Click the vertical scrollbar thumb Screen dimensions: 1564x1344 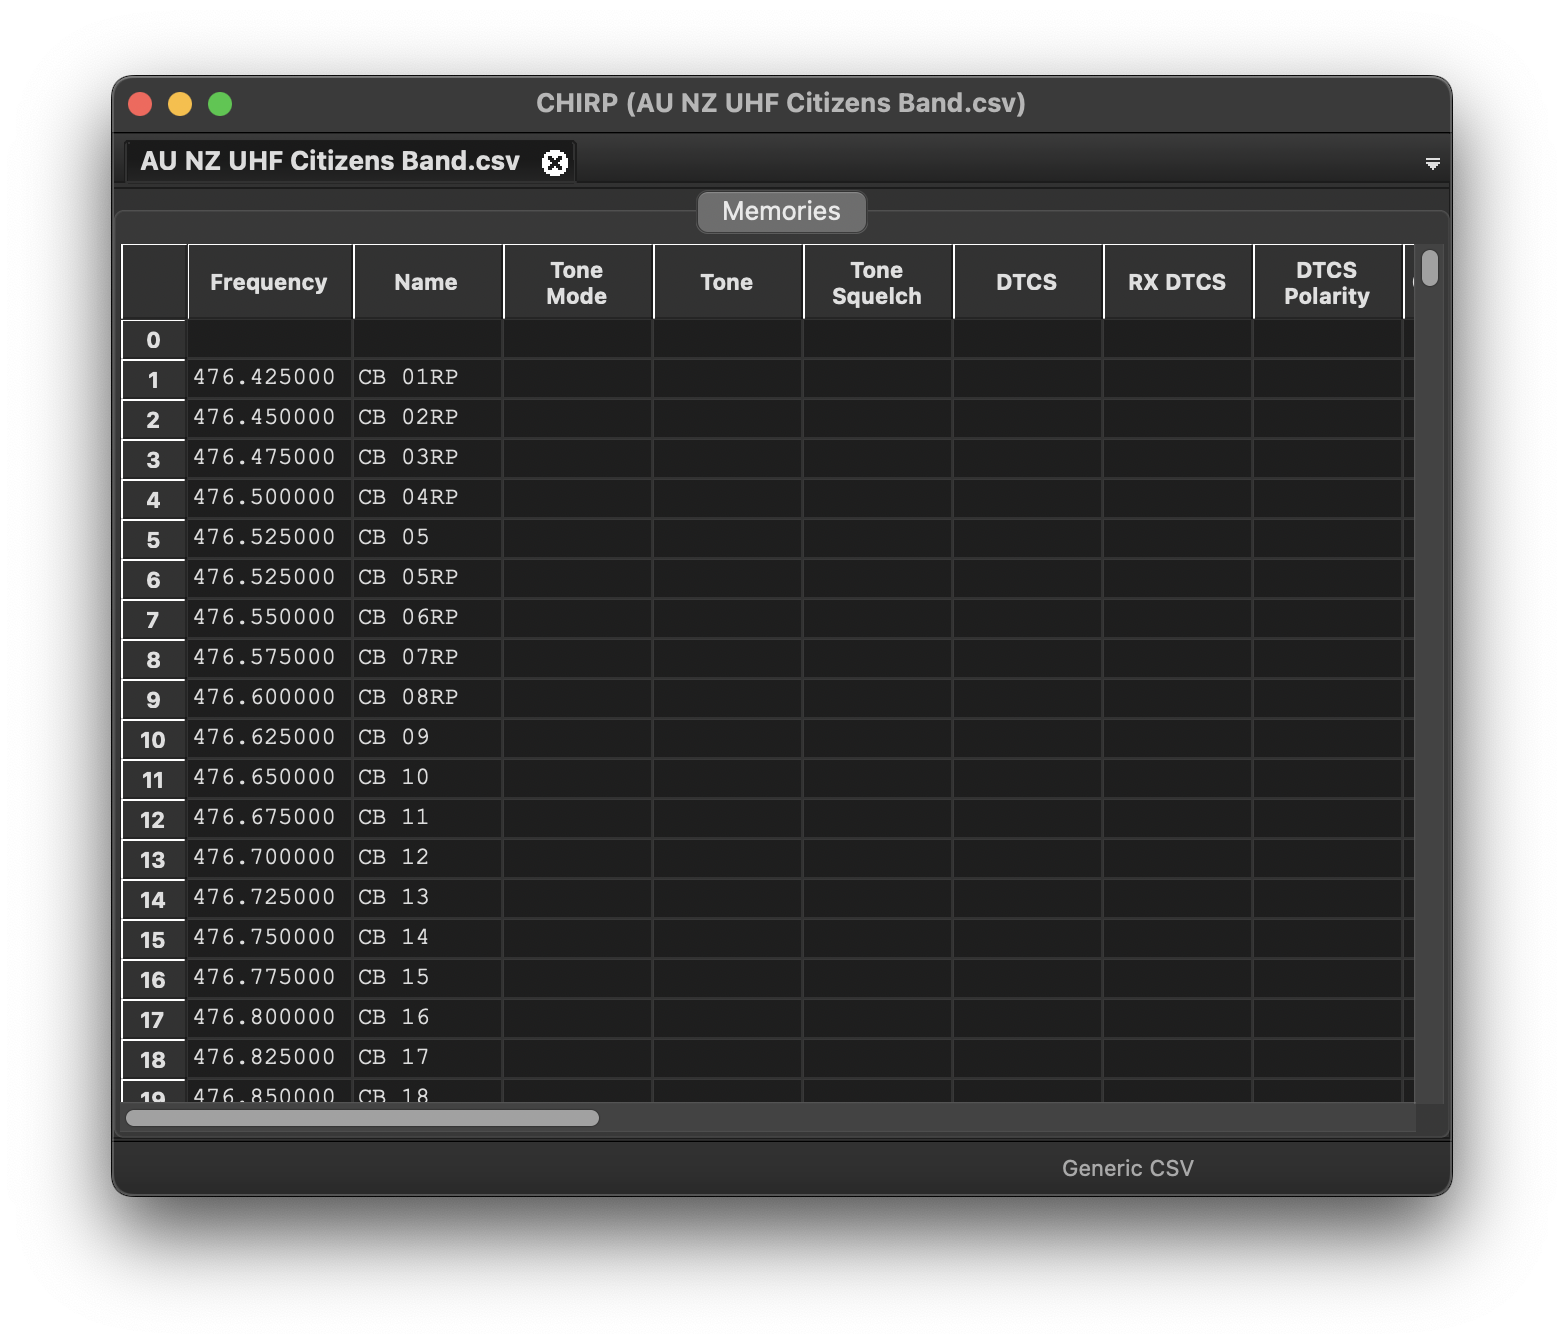click(1430, 267)
